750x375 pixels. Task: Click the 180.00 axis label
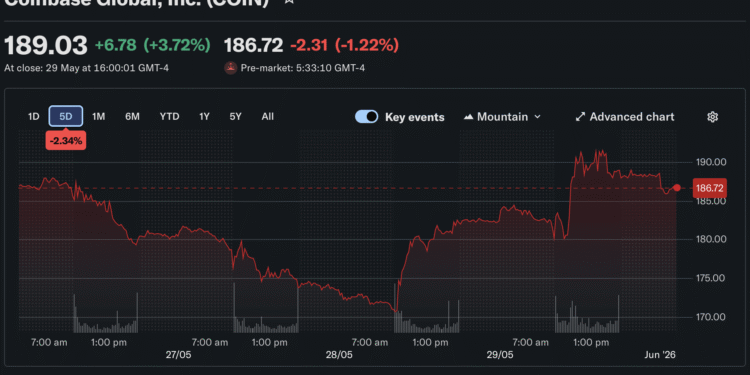click(x=710, y=239)
